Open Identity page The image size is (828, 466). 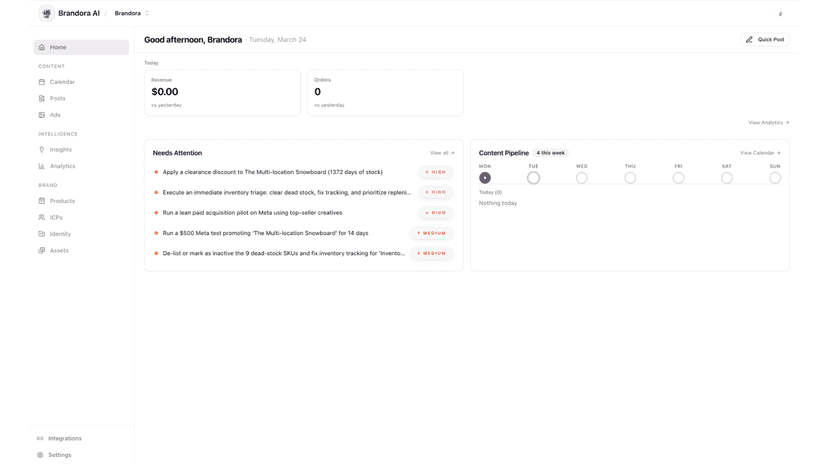[x=81, y=234]
